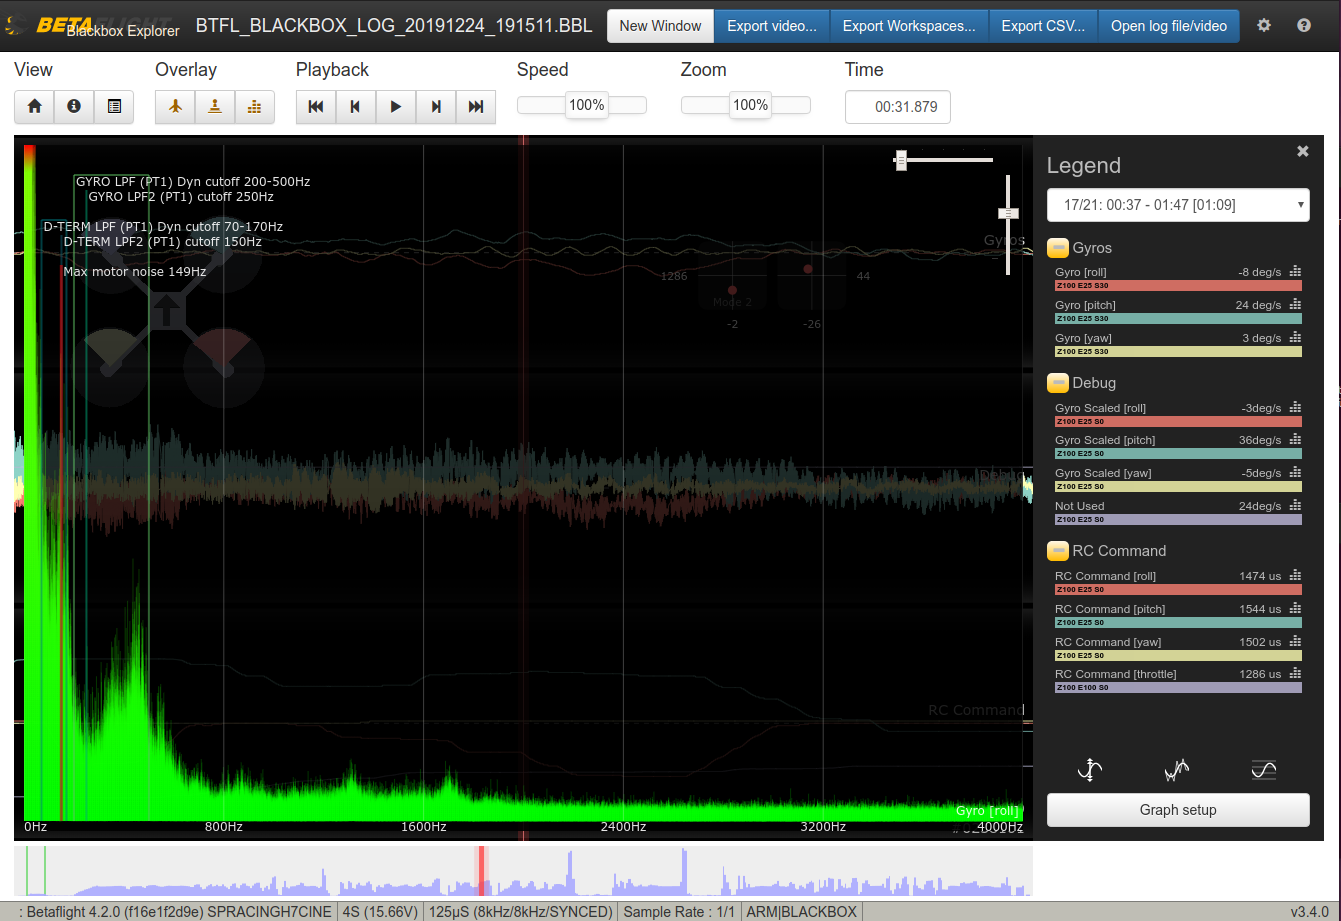The height and width of the screenshot is (921, 1341).
Task: Click the Betaflight 4.2.0 firmware status entry
Action: click(176, 912)
